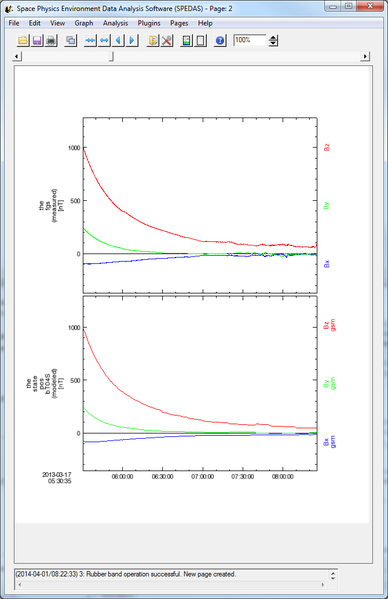Open the View menu
388x599 pixels.
tap(57, 23)
